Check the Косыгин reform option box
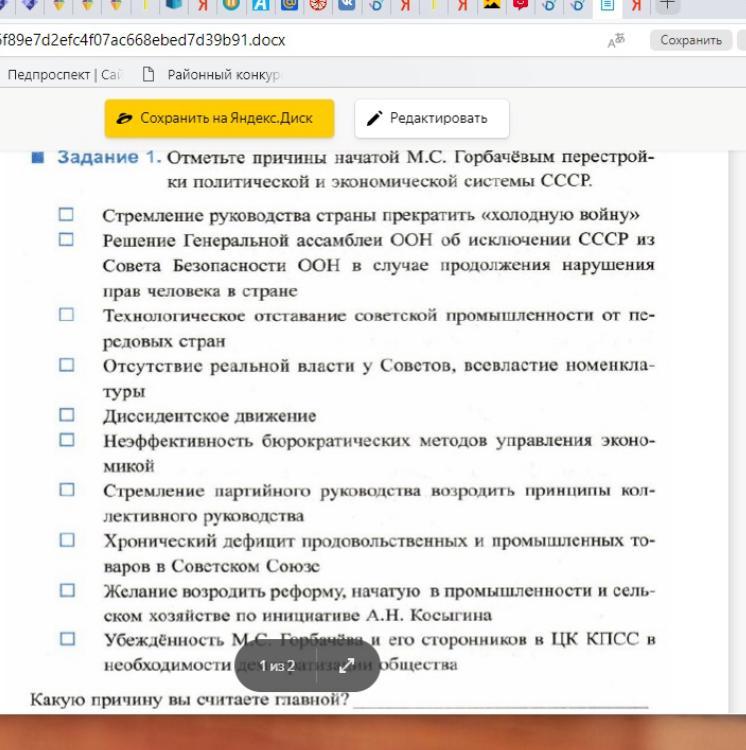This screenshot has height=750, width=746. (66, 590)
